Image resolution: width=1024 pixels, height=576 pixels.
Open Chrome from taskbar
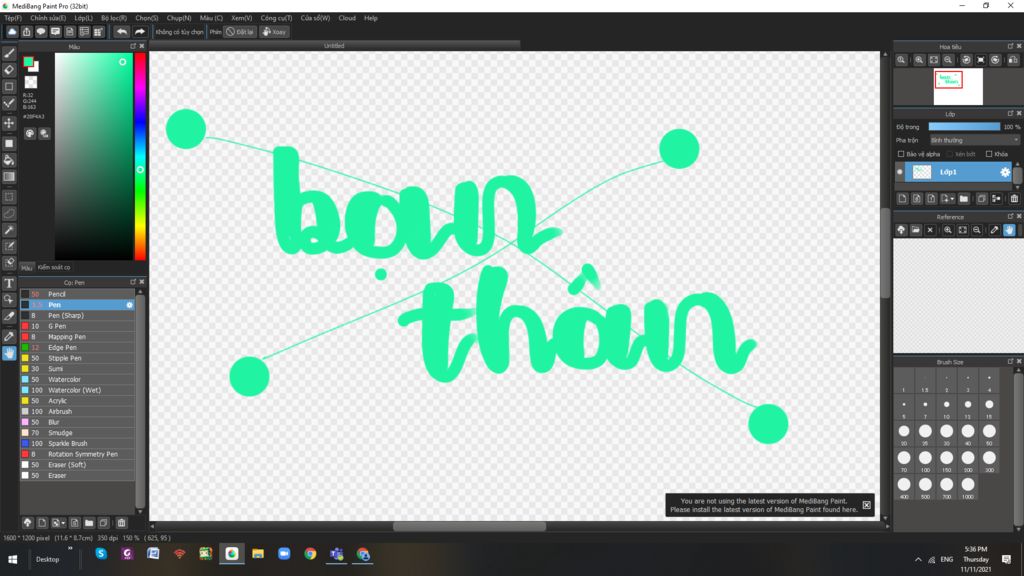tap(310, 554)
